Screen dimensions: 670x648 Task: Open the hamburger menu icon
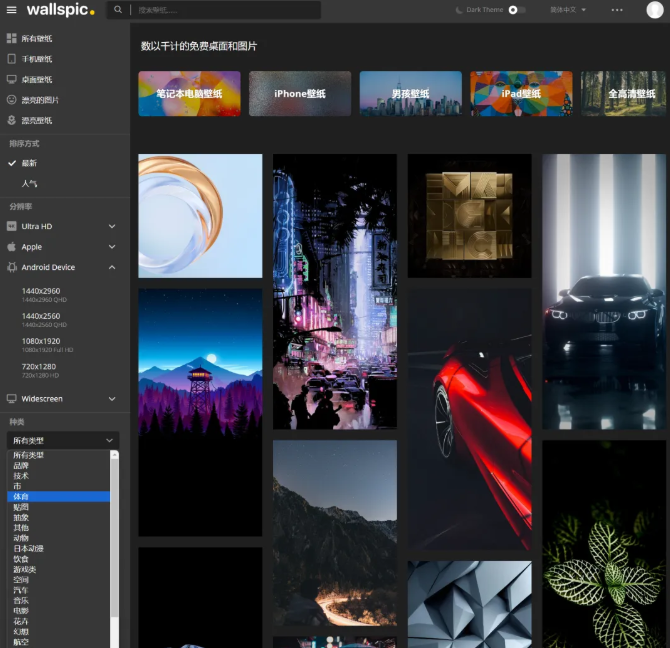pos(12,10)
